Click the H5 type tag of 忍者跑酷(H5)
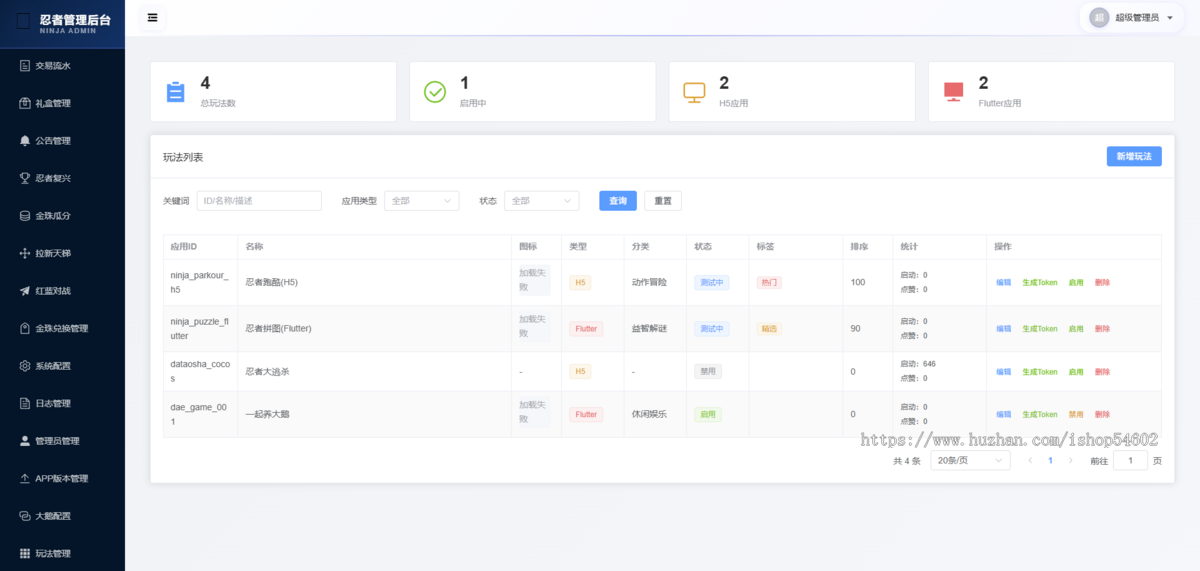The height and width of the screenshot is (571, 1200). point(580,282)
